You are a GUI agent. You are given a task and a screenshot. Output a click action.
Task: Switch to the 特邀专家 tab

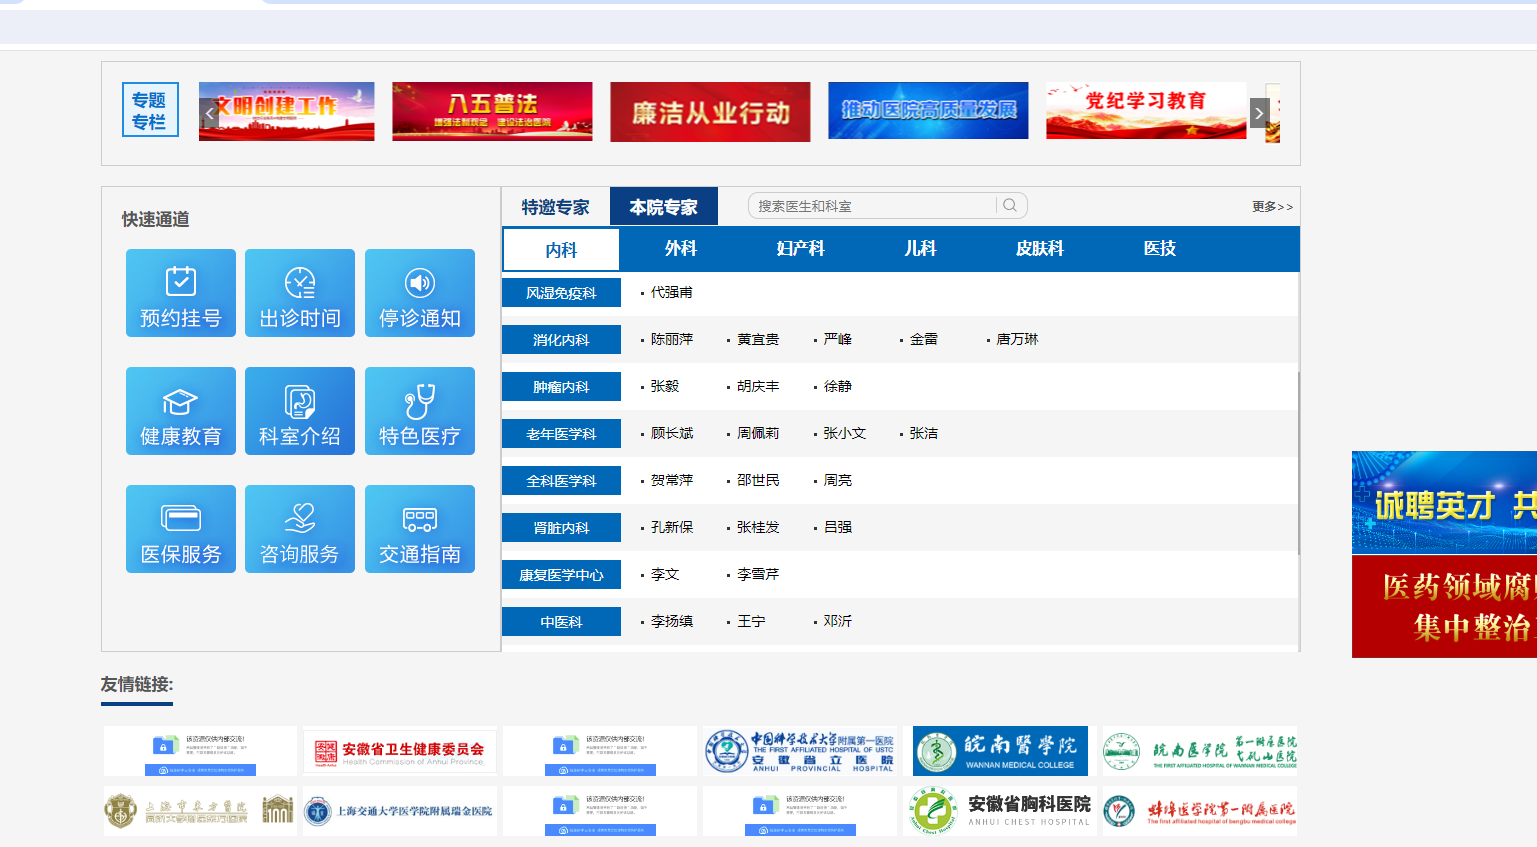(556, 207)
